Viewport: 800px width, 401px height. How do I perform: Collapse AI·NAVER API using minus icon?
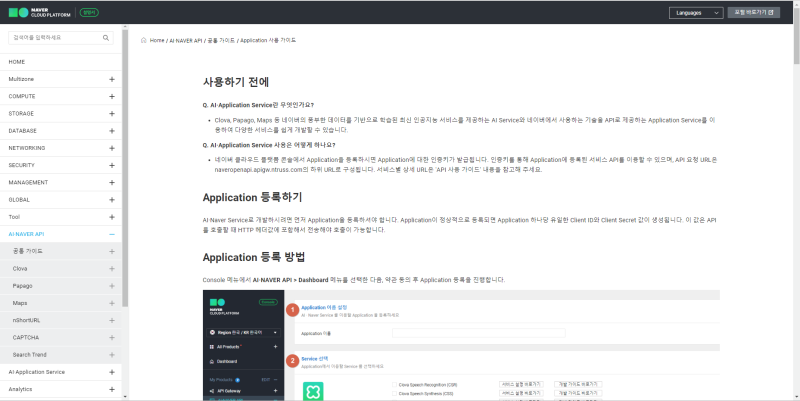tap(112, 234)
